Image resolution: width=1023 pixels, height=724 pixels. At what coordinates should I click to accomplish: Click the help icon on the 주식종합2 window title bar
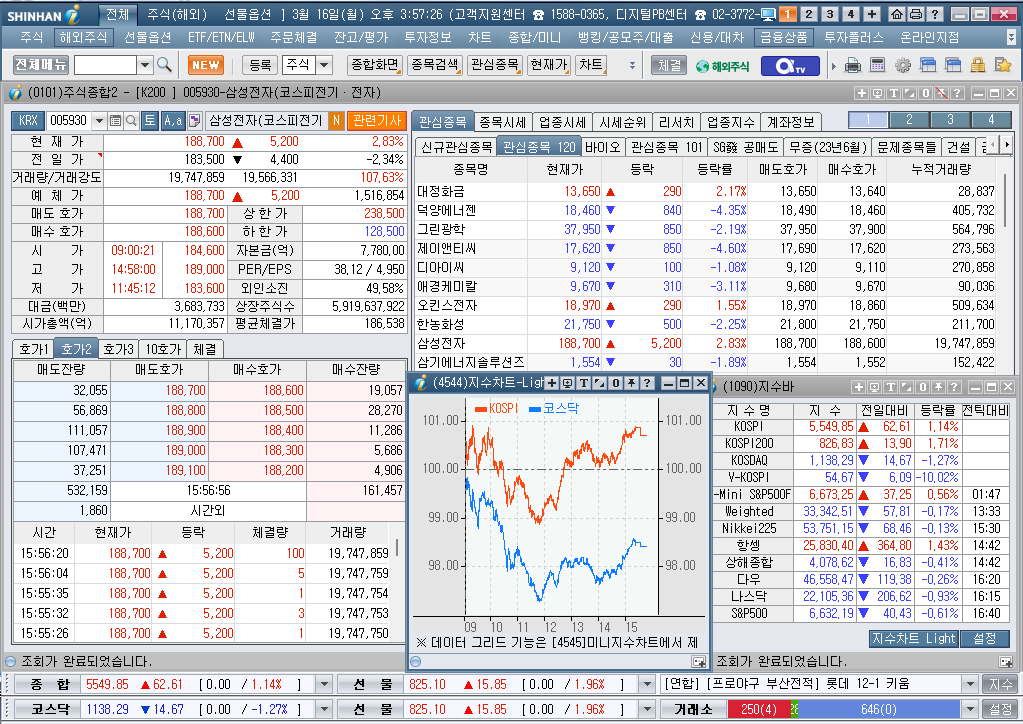coord(957,93)
